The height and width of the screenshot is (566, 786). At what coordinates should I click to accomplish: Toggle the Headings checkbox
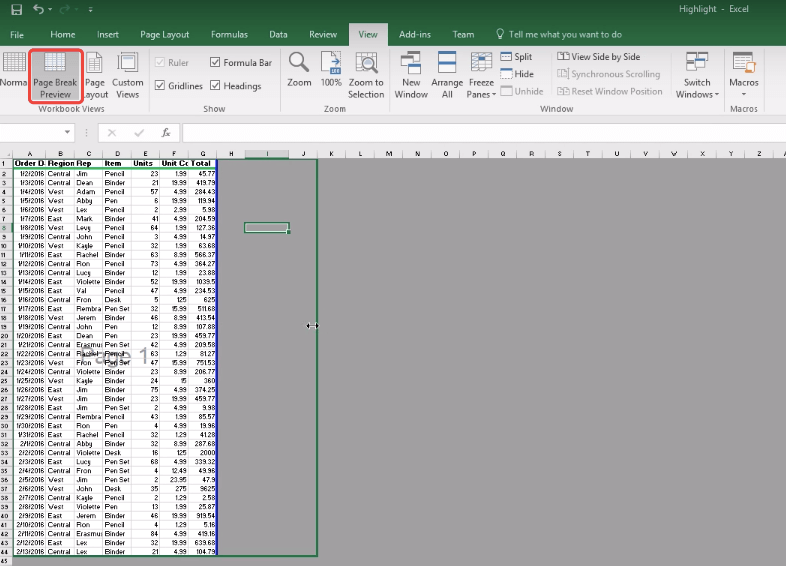point(216,86)
